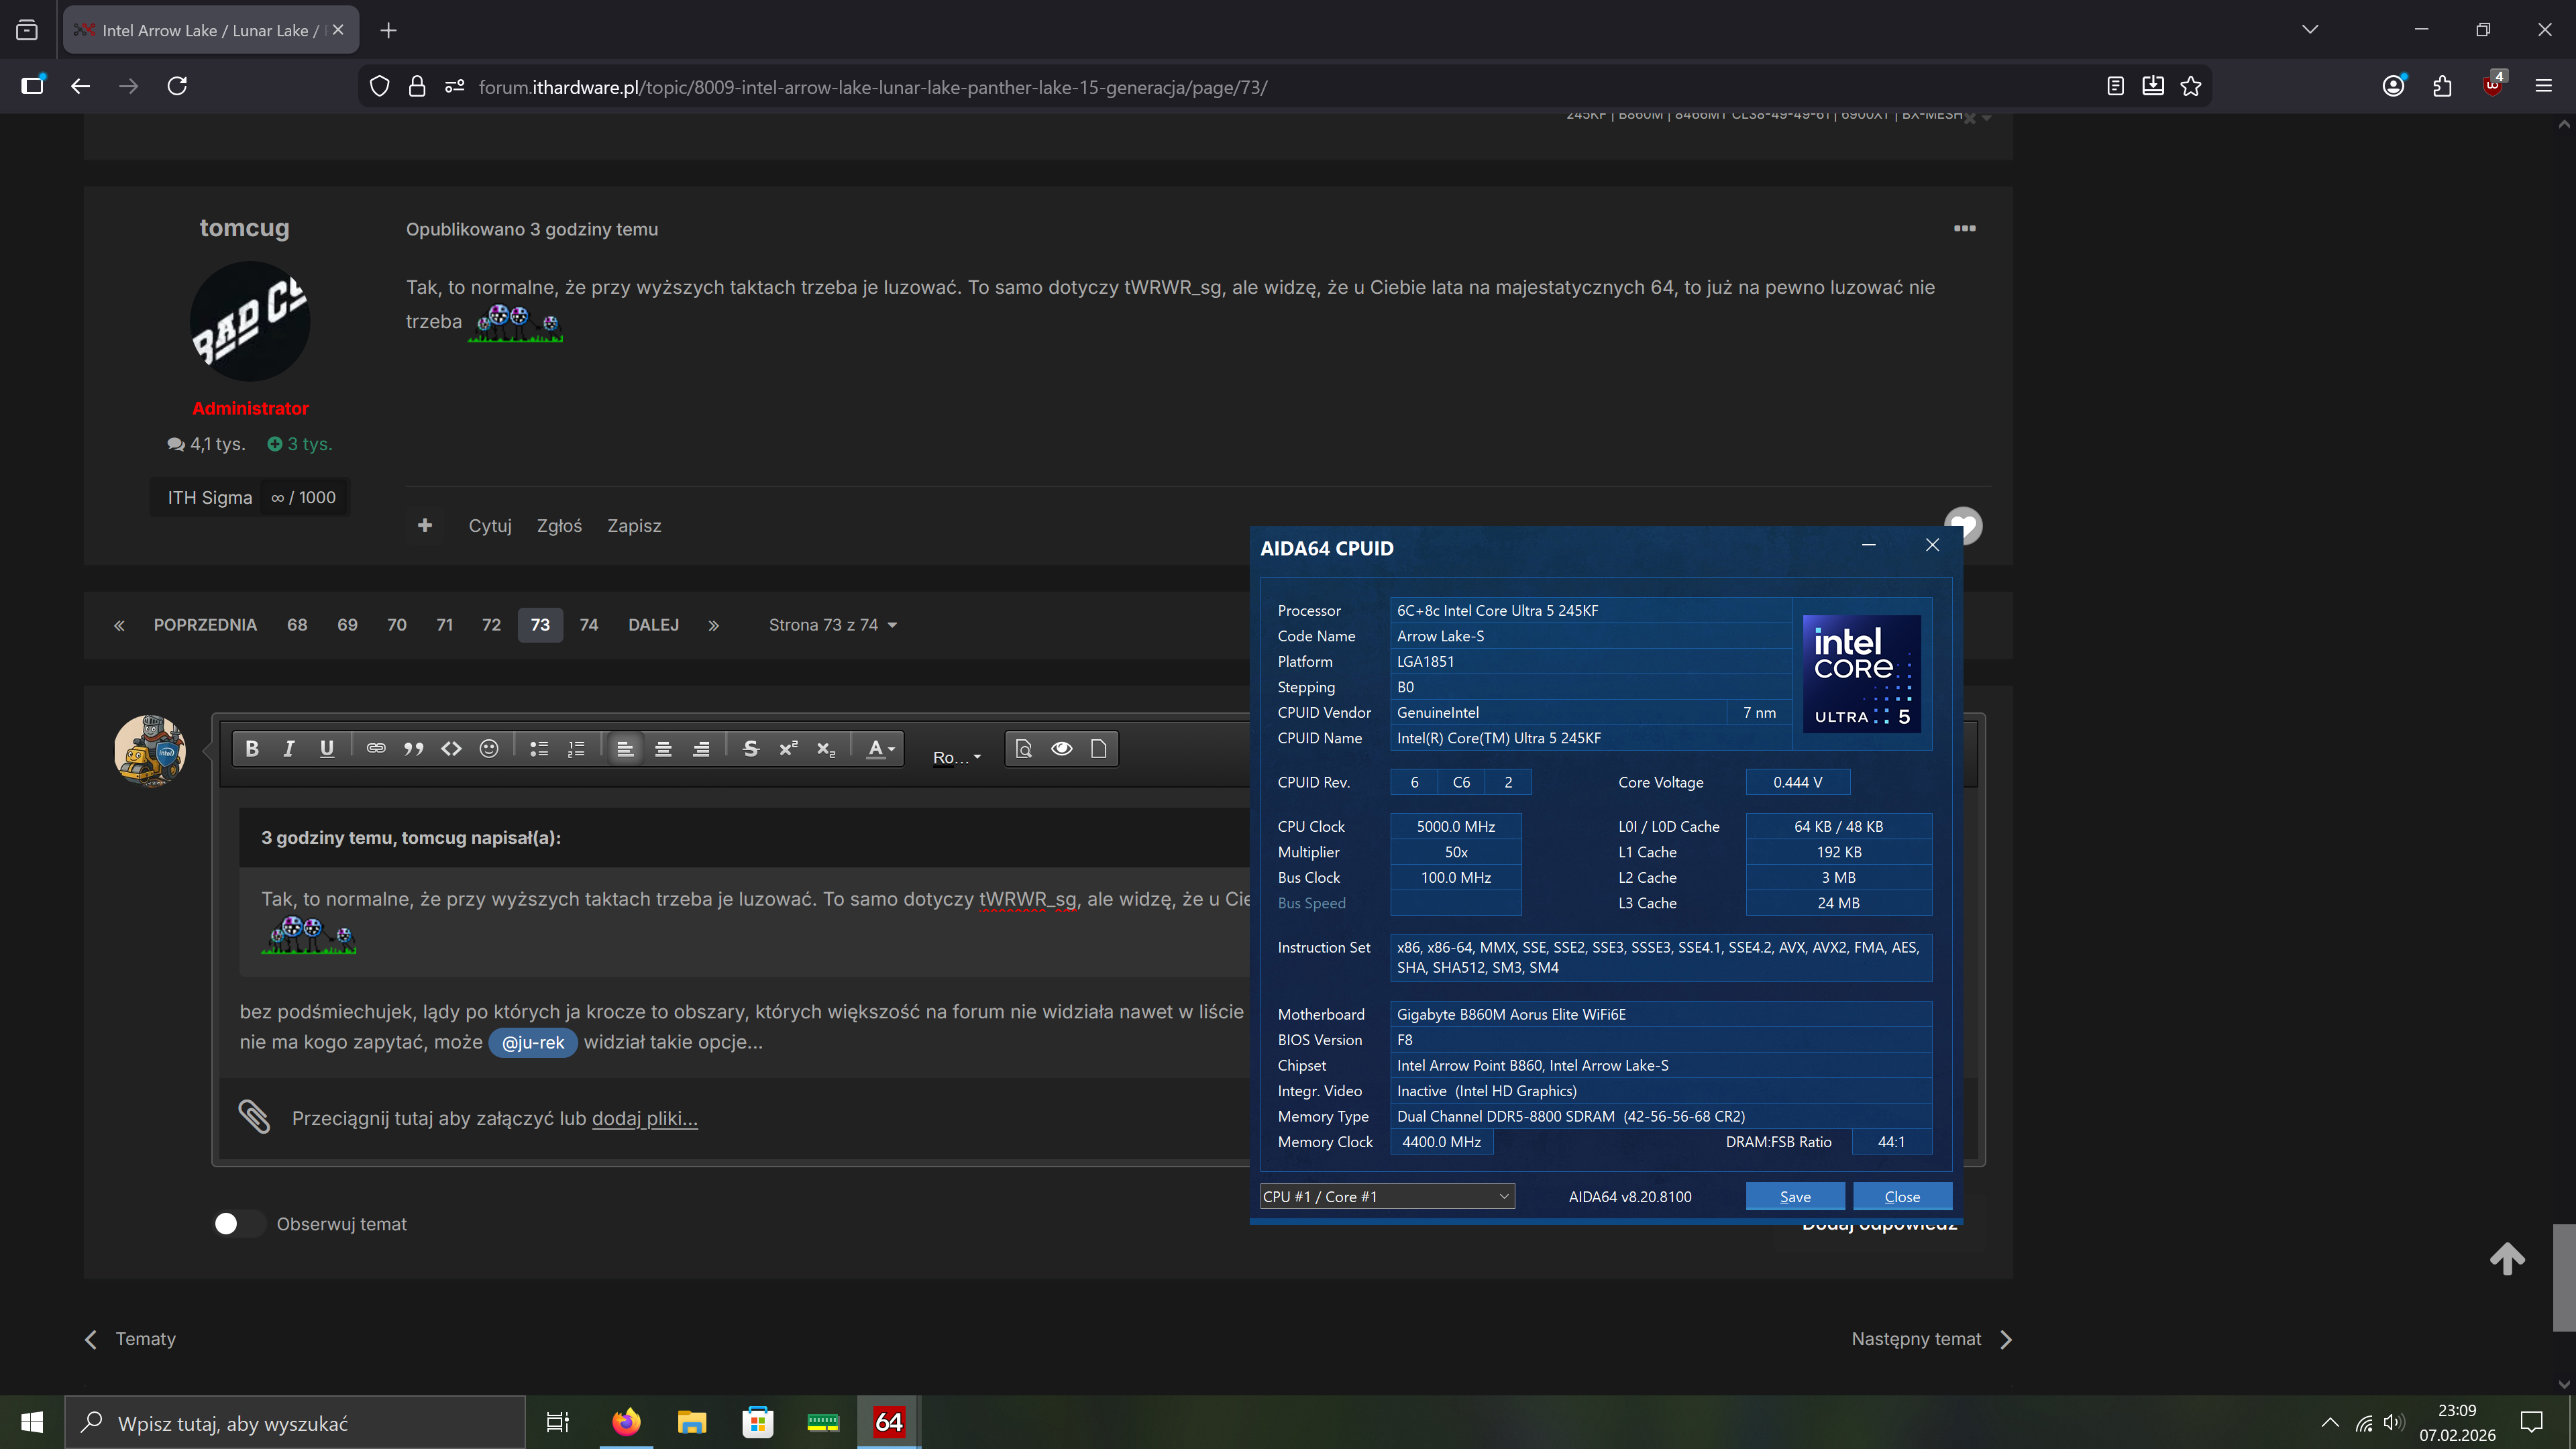
Task: Click the scroll-to-top arrow
Action: (x=2507, y=1259)
